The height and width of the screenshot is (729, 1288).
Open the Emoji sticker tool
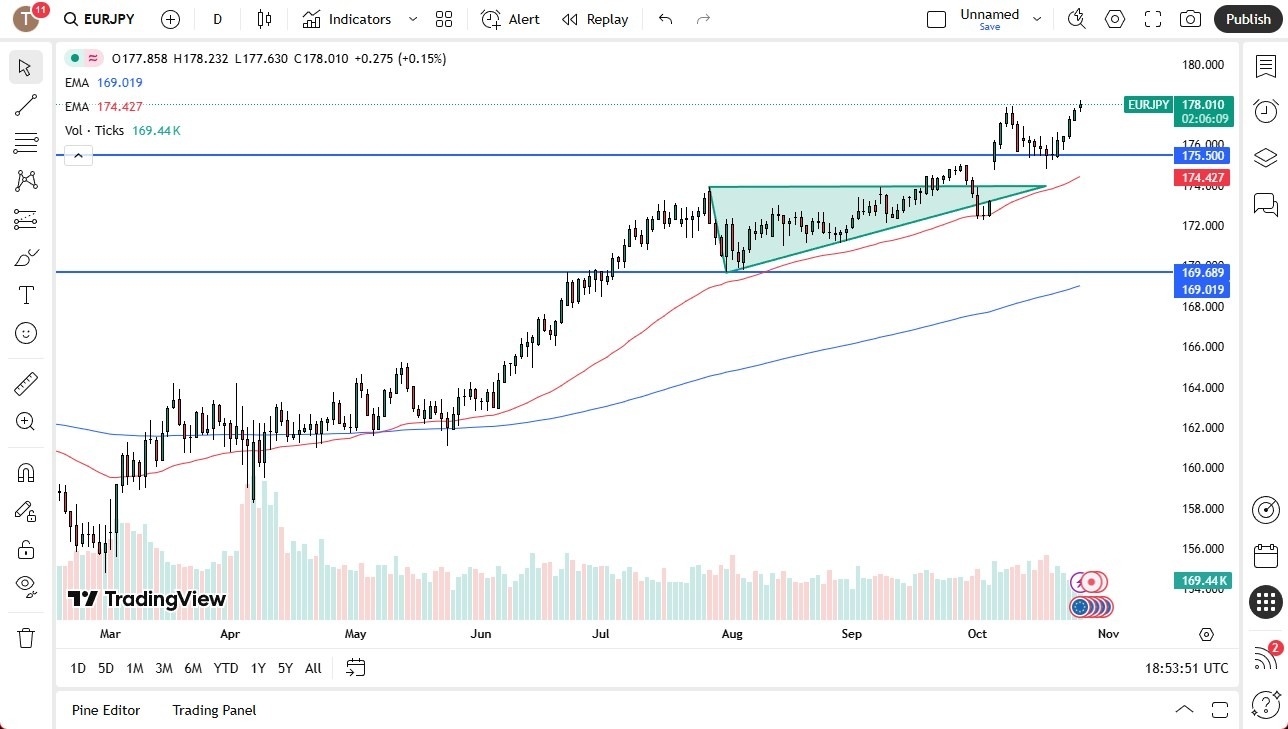tap(25, 333)
